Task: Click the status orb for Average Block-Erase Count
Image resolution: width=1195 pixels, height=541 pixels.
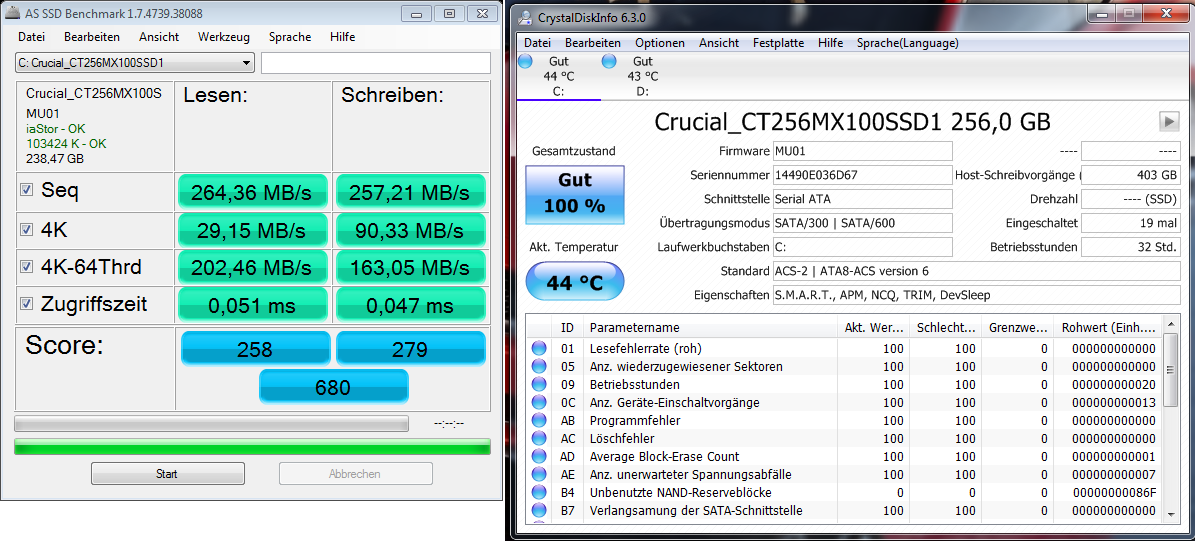Action: (x=539, y=456)
